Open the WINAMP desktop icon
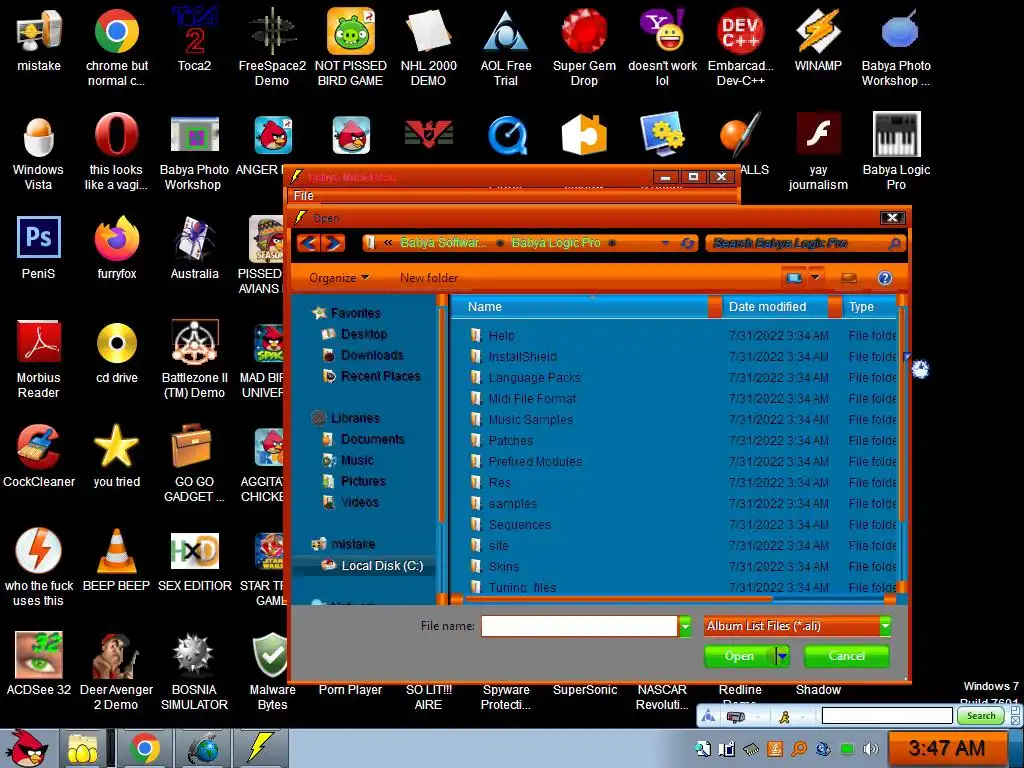 pos(818,39)
